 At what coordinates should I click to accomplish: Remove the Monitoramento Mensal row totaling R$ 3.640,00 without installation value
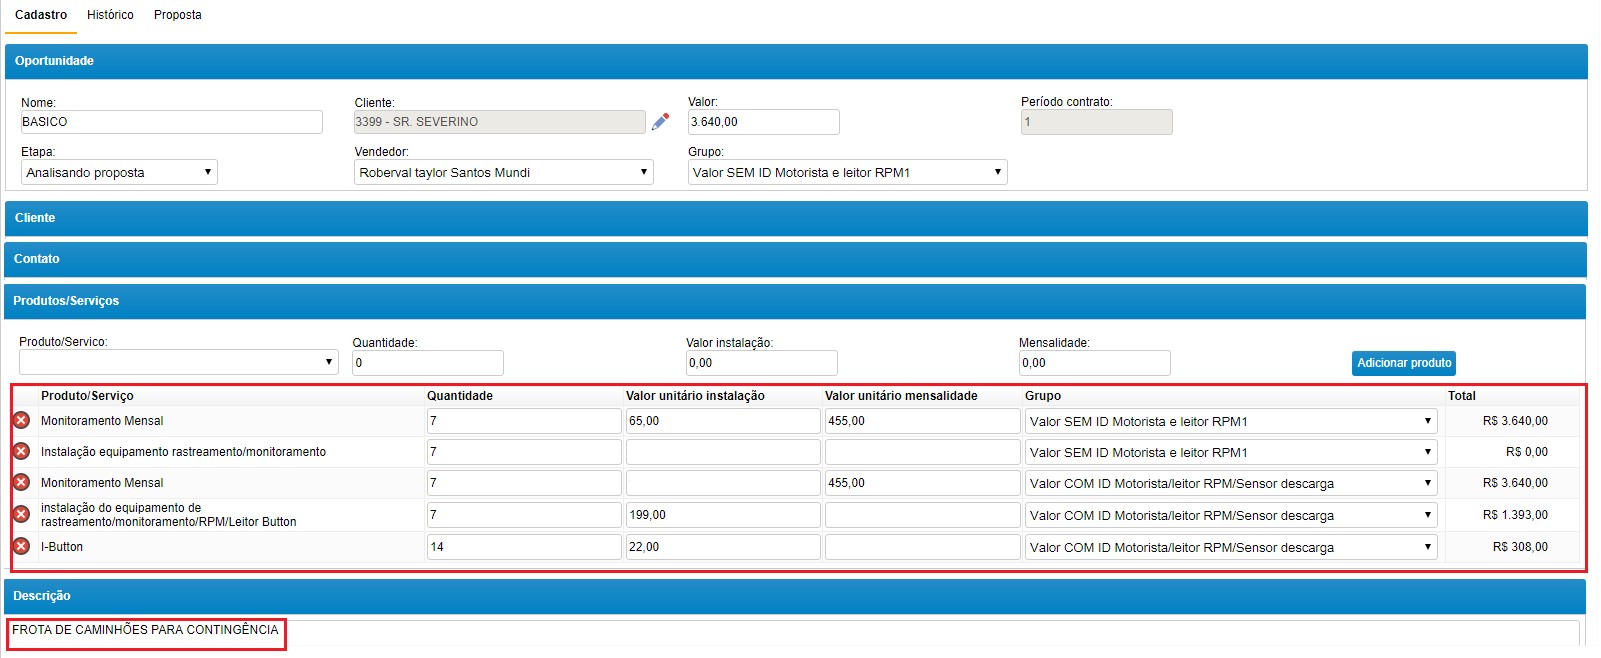coord(21,482)
